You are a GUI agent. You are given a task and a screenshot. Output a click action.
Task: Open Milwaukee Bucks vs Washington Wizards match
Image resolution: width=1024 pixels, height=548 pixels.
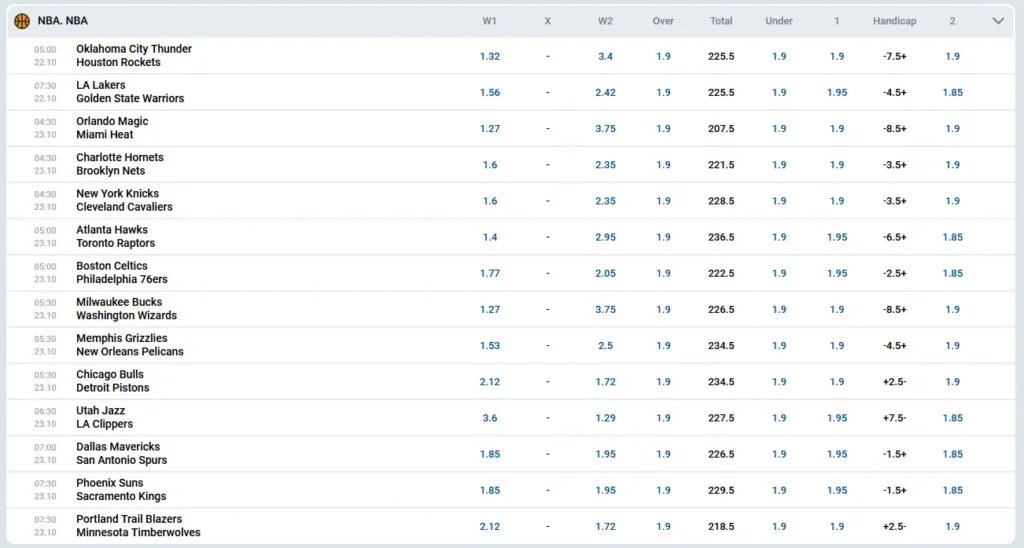coord(126,309)
